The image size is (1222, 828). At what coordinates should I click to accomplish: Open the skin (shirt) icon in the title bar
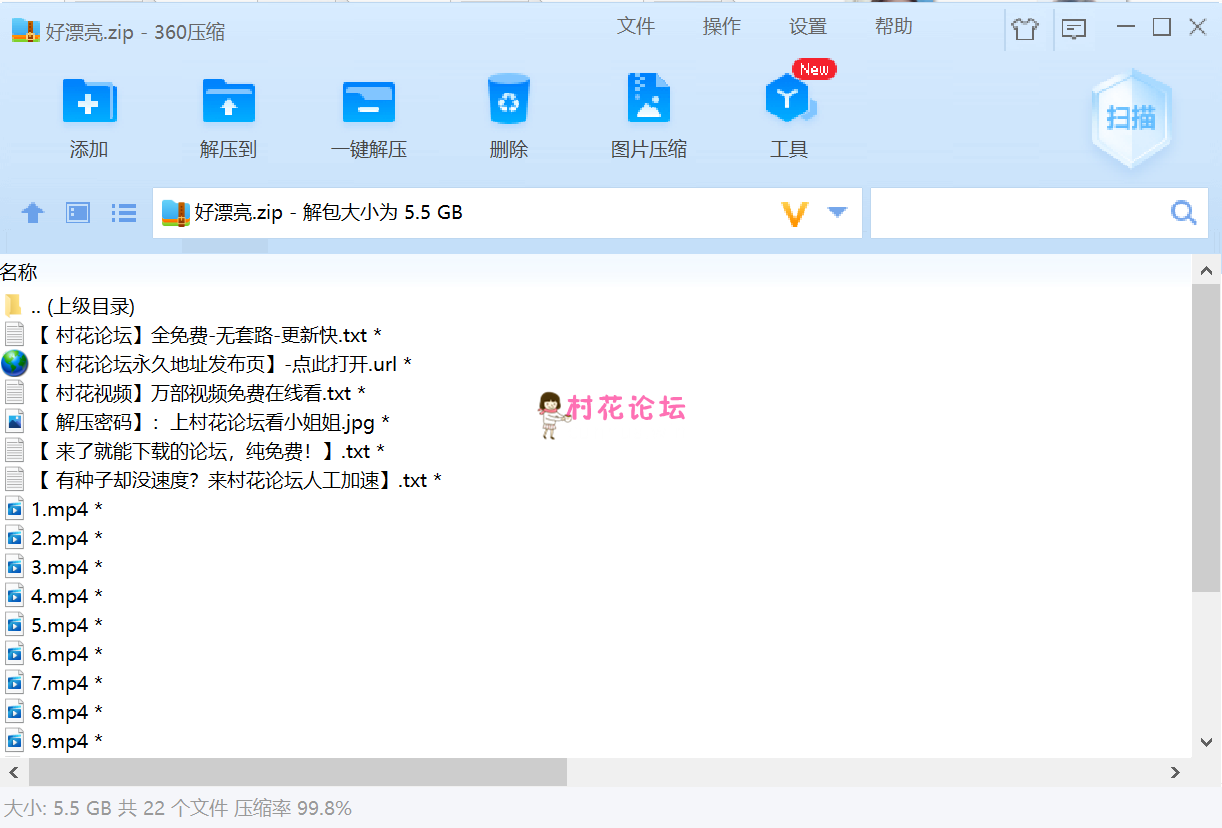pos(1025,28)
